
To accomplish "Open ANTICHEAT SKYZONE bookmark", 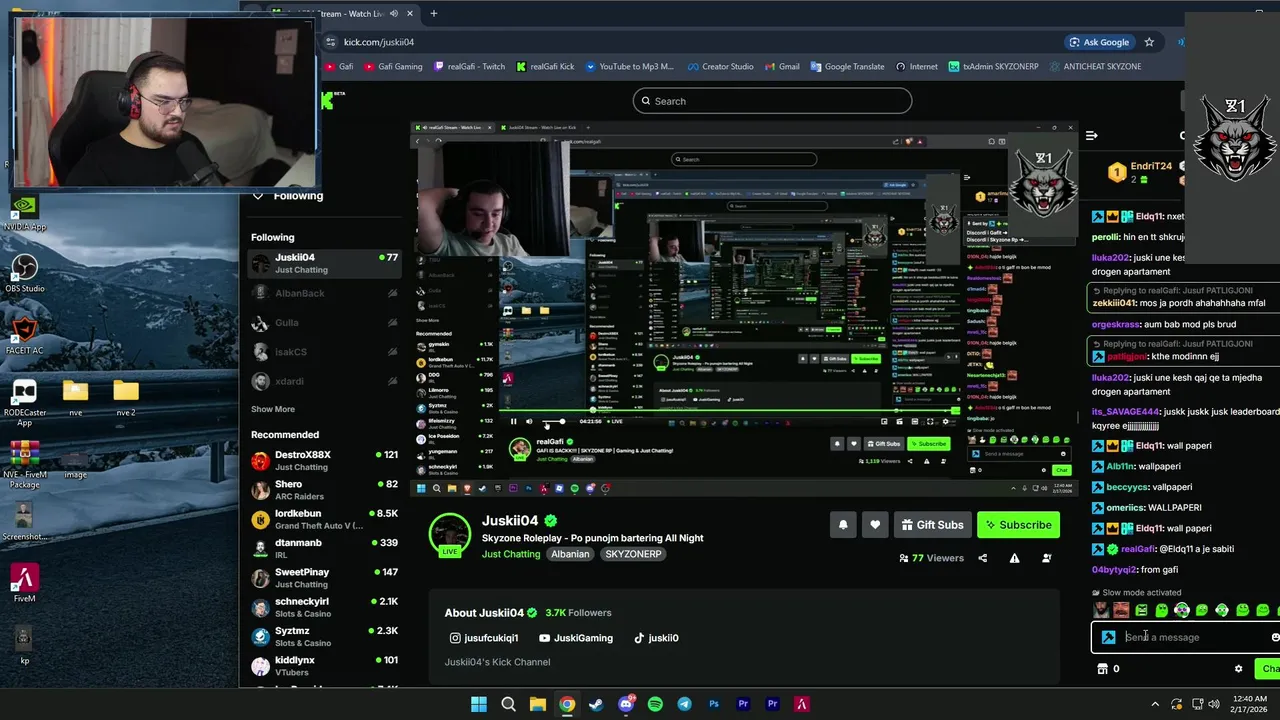I will point(1095,67).
